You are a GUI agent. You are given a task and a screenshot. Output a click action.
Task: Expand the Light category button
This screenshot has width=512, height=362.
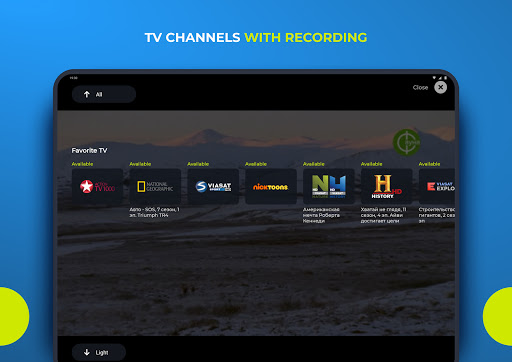[x=99, y=352]
